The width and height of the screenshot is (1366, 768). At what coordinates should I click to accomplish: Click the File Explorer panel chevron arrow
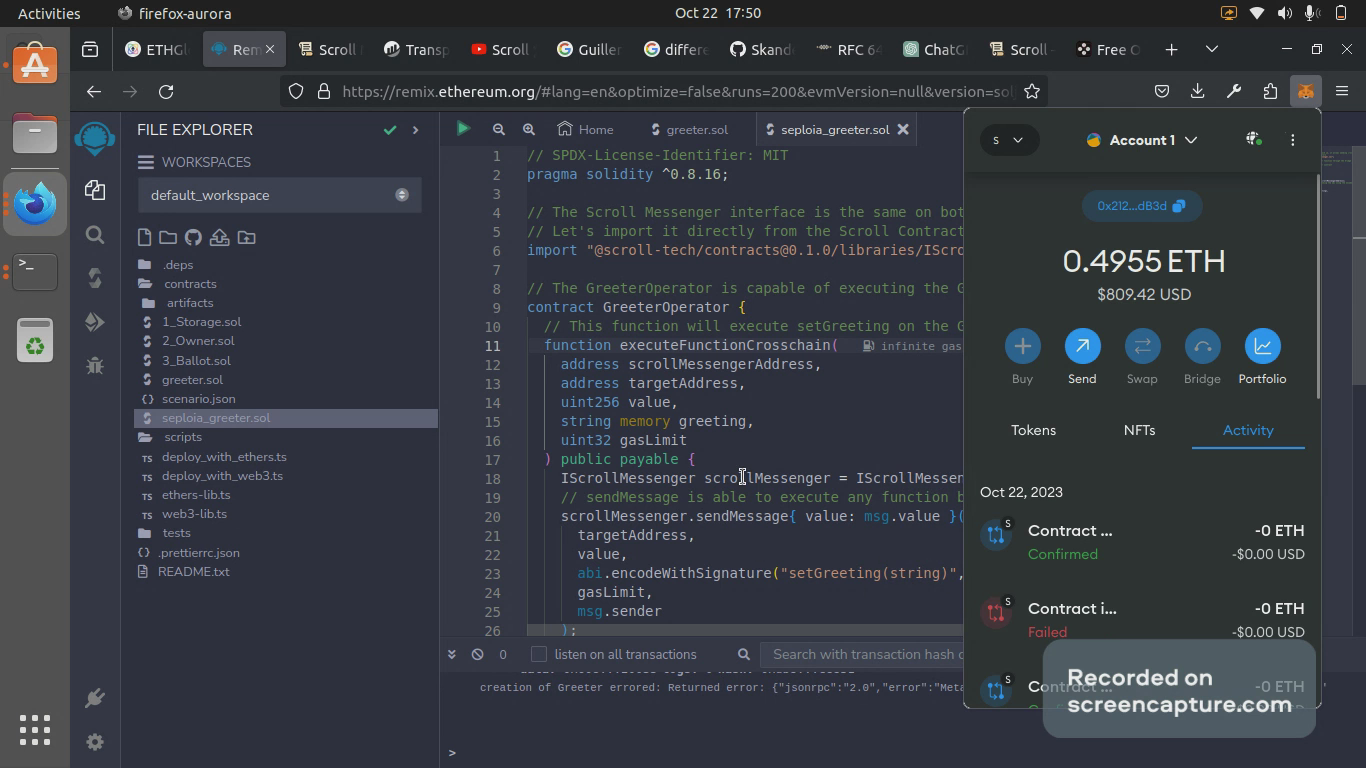point(415,130)
